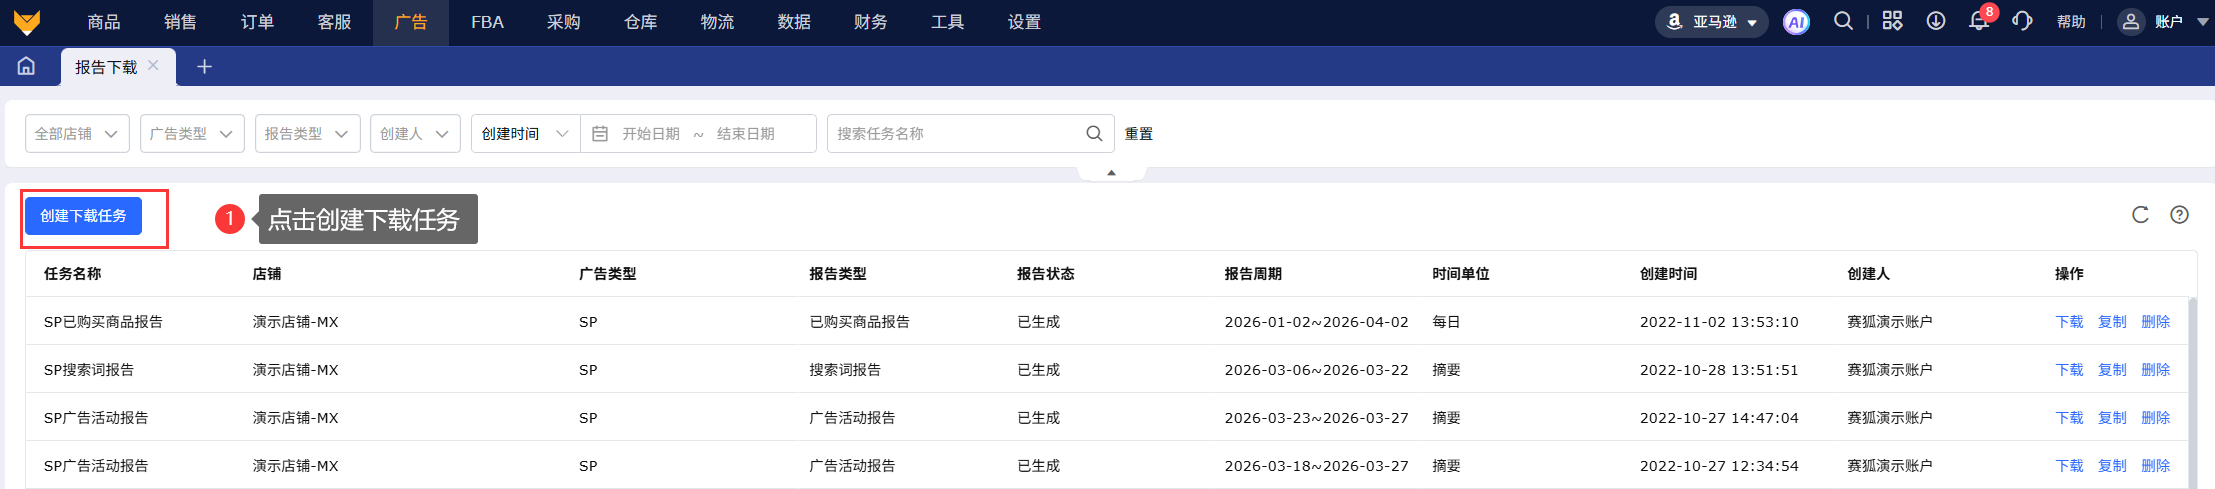This screenshot has height=489, width=2215.
Task: Click the 搜索词报告 report type cell
Action: tap(845, 370)
